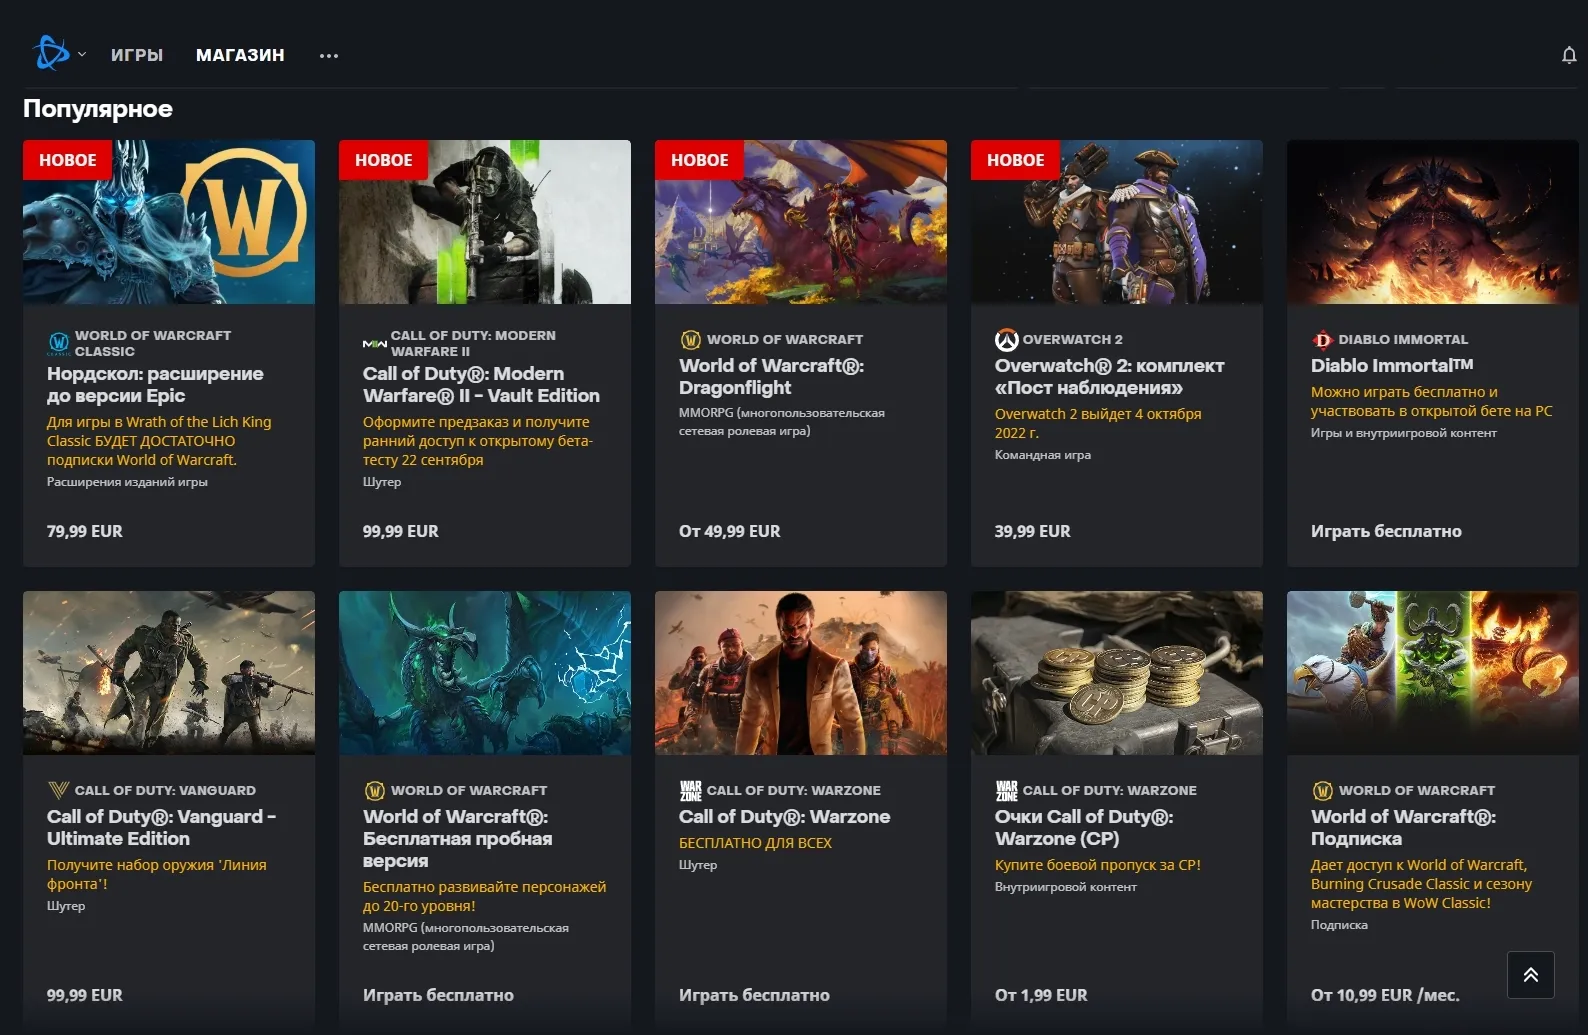The height and width of the screenshot is (1035, 1588).
Task: Click НОВОЕ badge on Dragonflight card
Action: pyautogui.click(x=700, y=160)
